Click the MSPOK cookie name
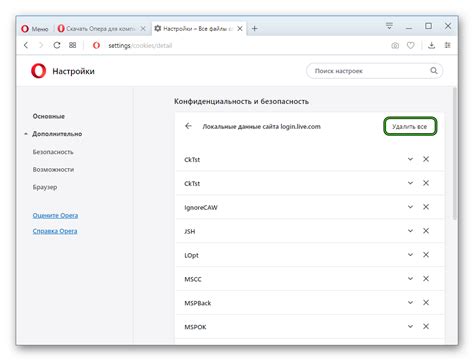The width and height of the screenshot is (474, 361). point(195,327)
